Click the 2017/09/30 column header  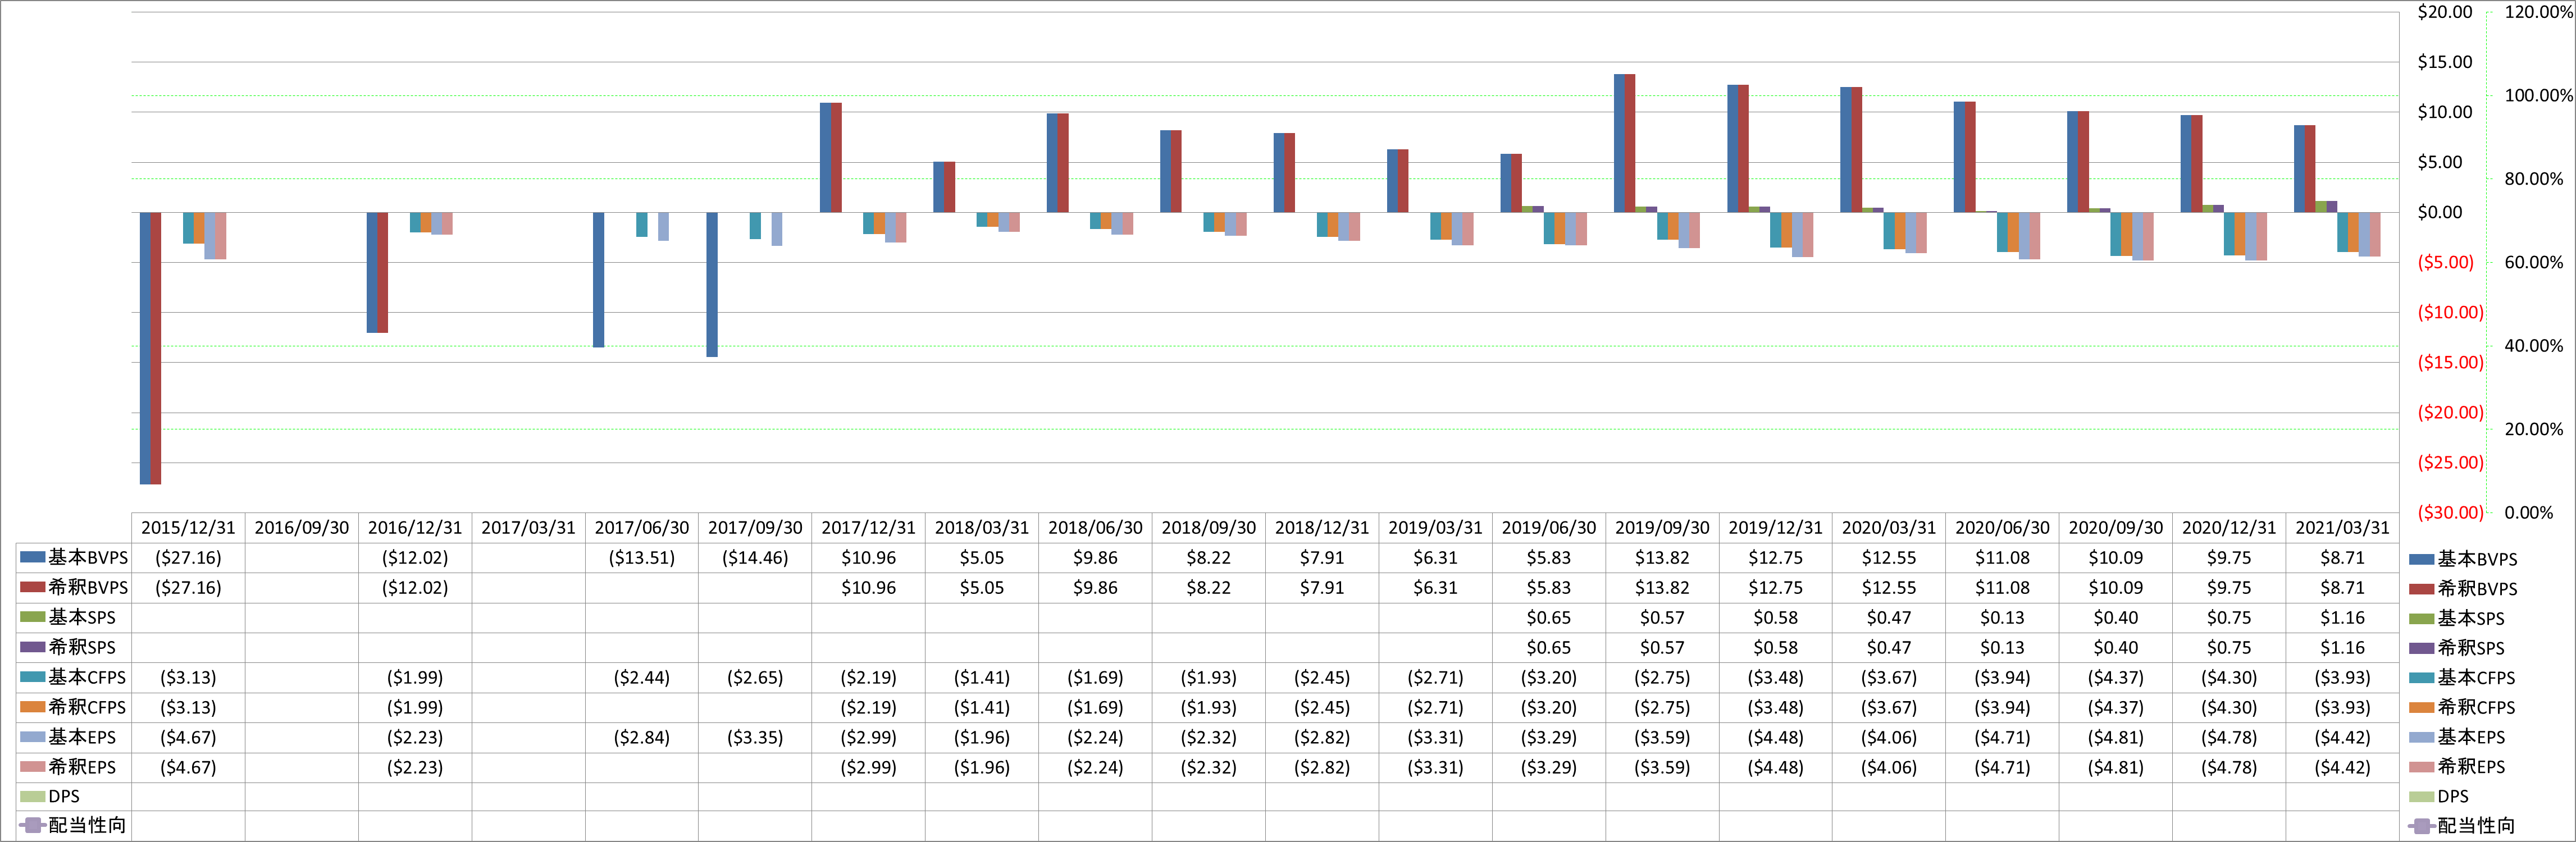(x=755, y=528)
